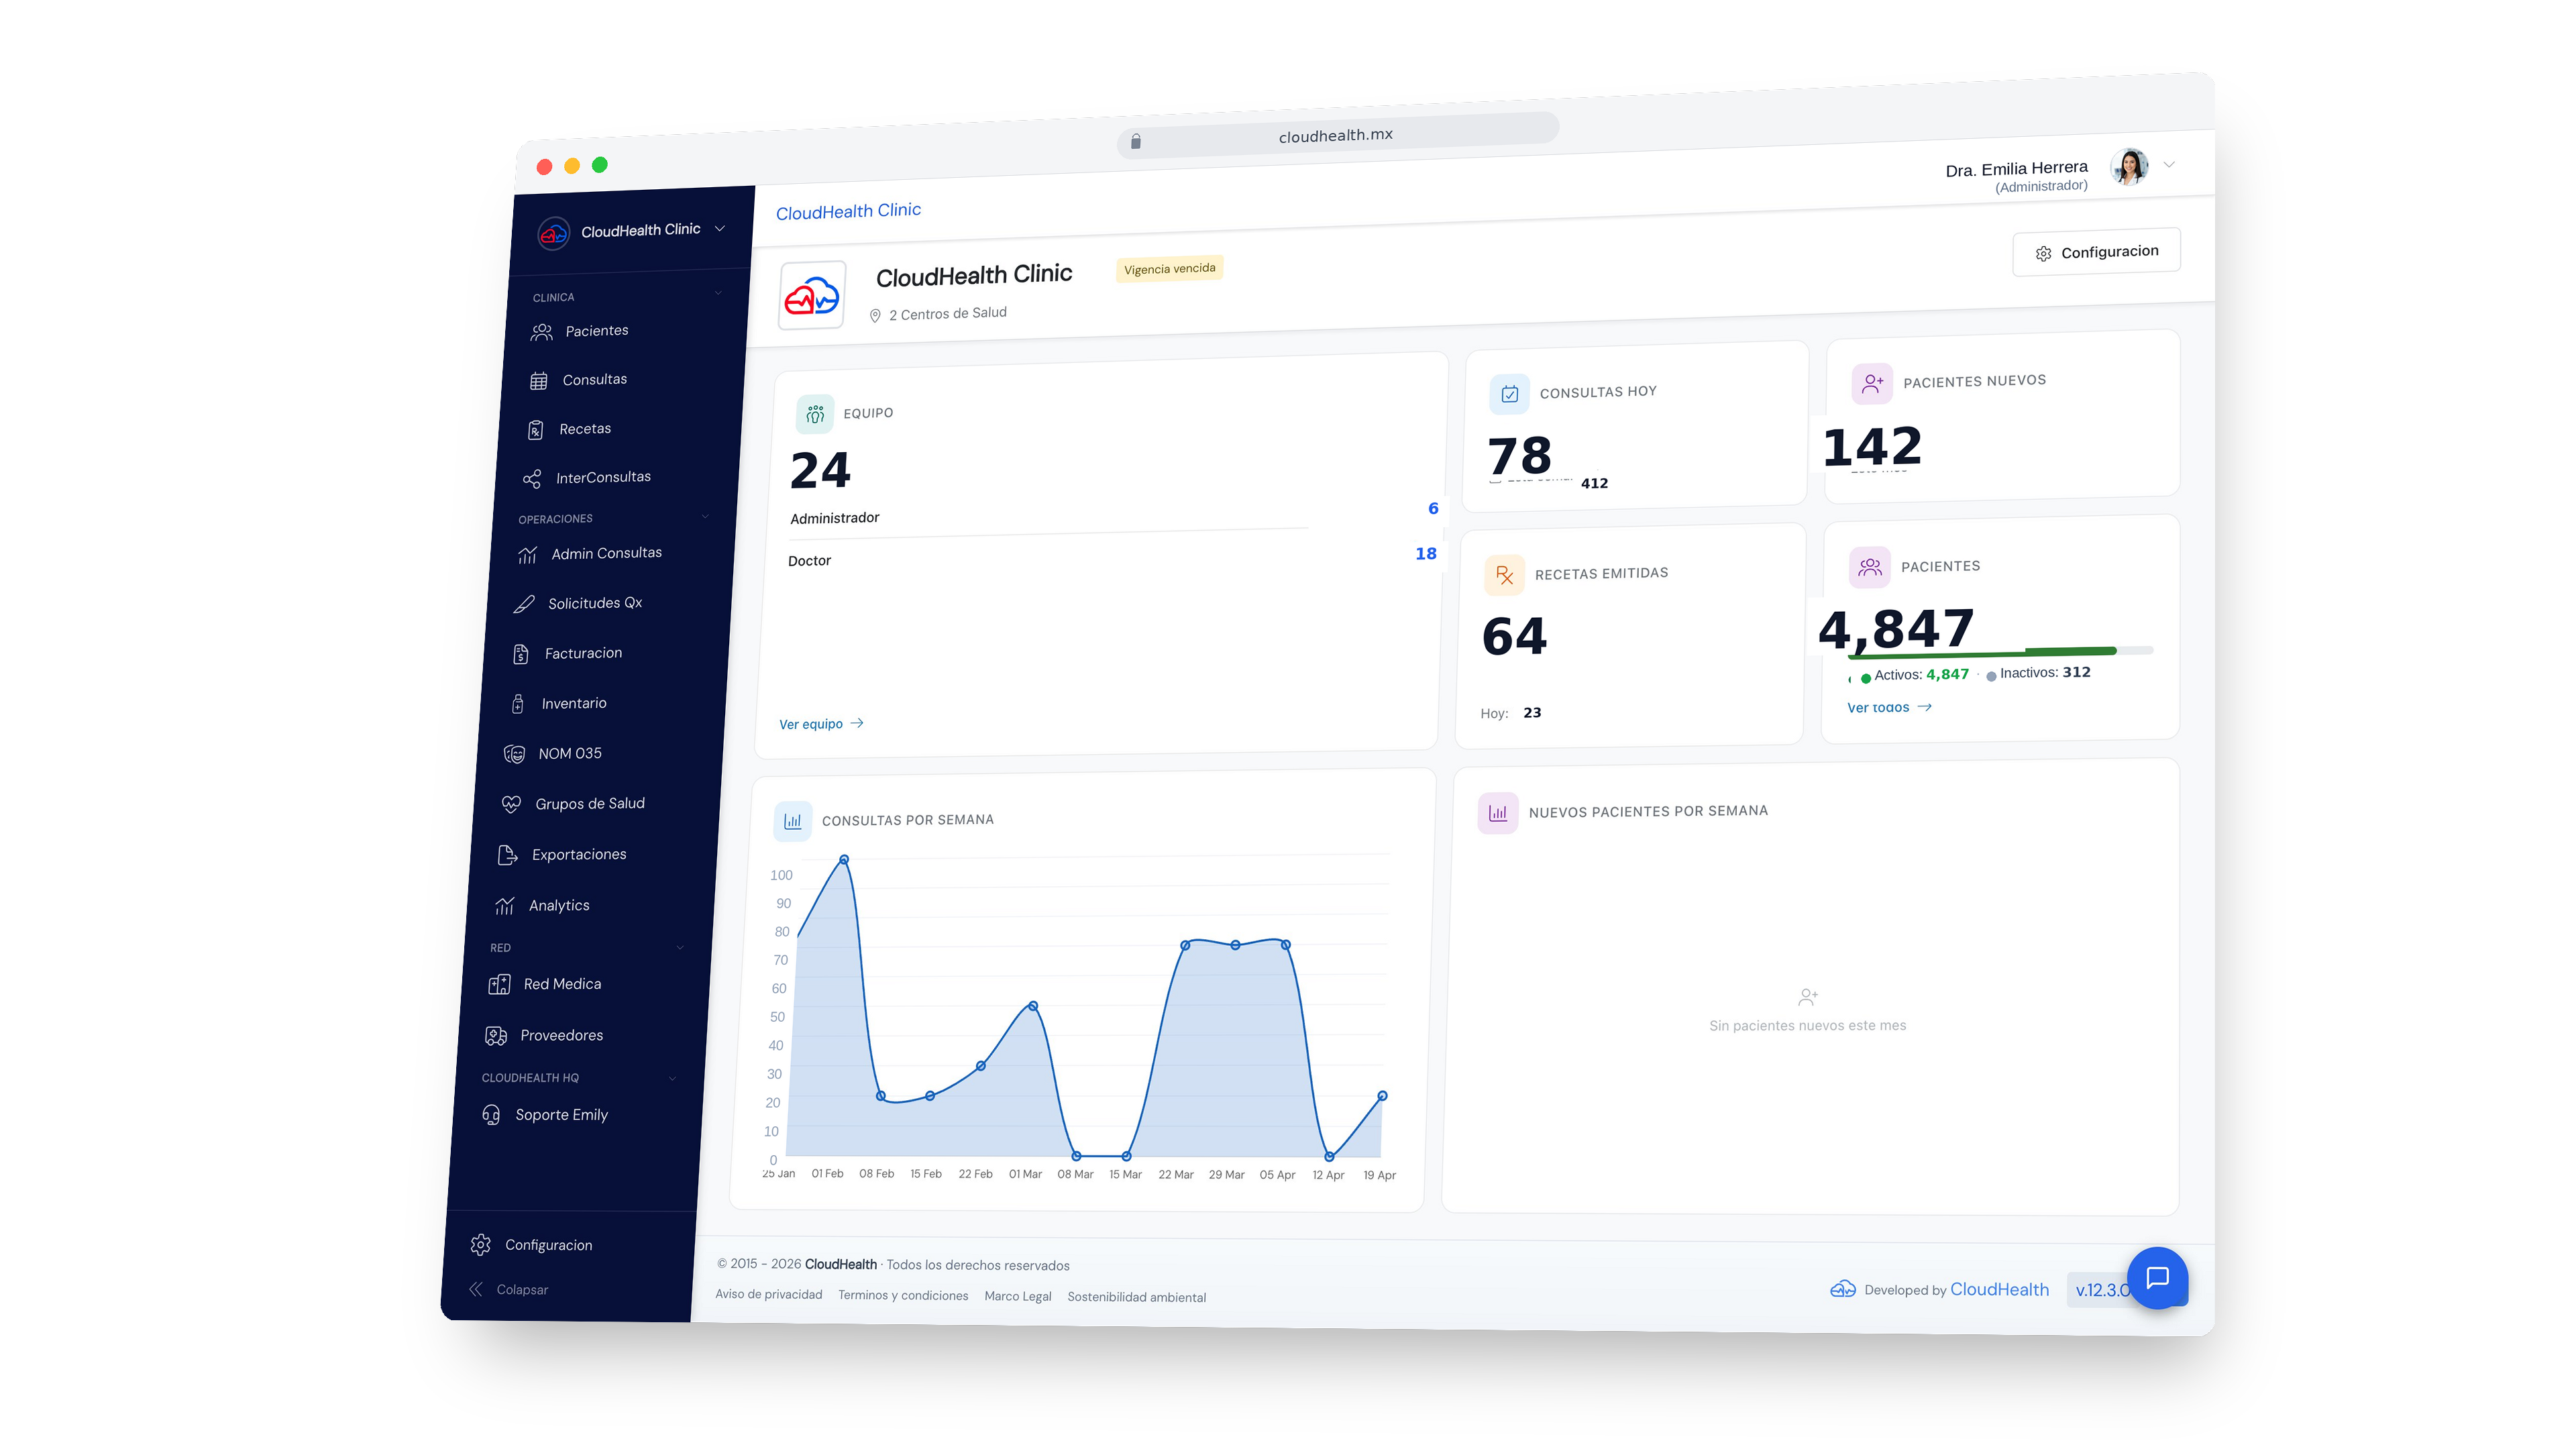Select the Pacientes icon in the sidebar

[x=541, y=331]
